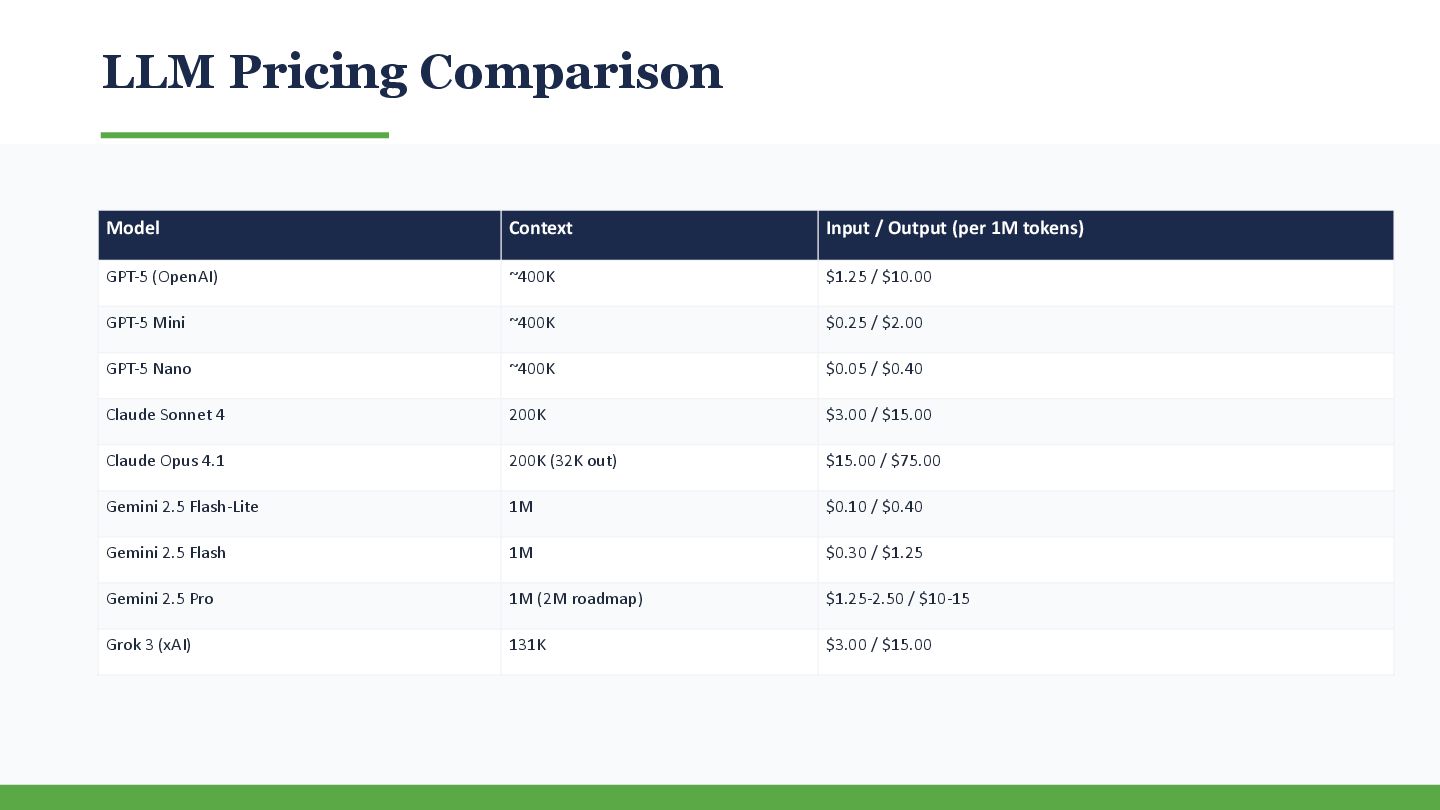Click the Gemini 2.5 Flash-Lite cell
The height and width of the screenshot is (810, 1440).
click(x=300, y=513)
